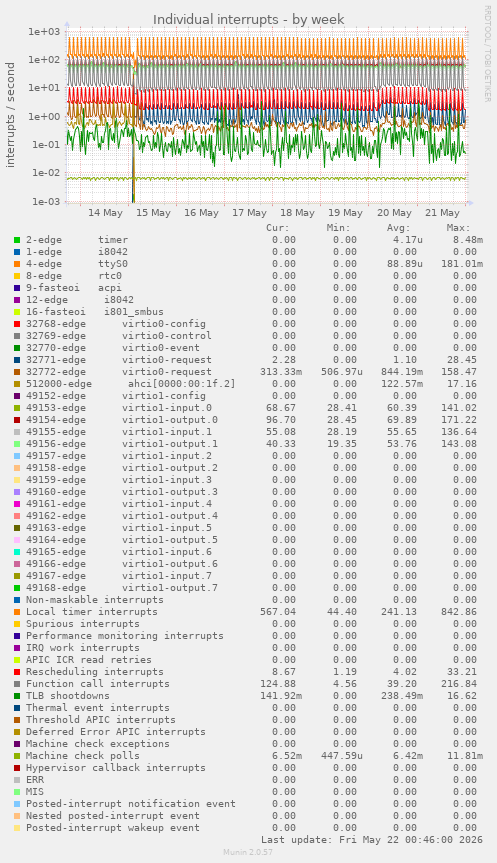Select the red swatch next to virtio0-config
This screenshot has width=497, height=863.
pyautogui.click(x=17, y=324)
